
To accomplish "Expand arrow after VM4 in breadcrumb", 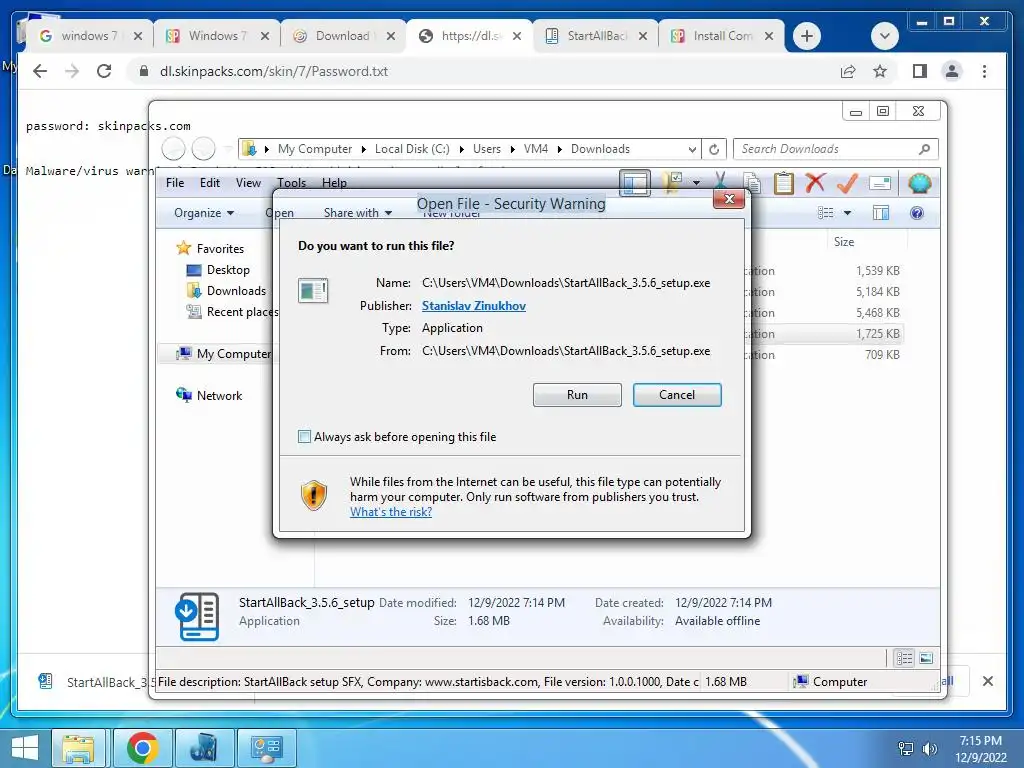I will [560, 150].
